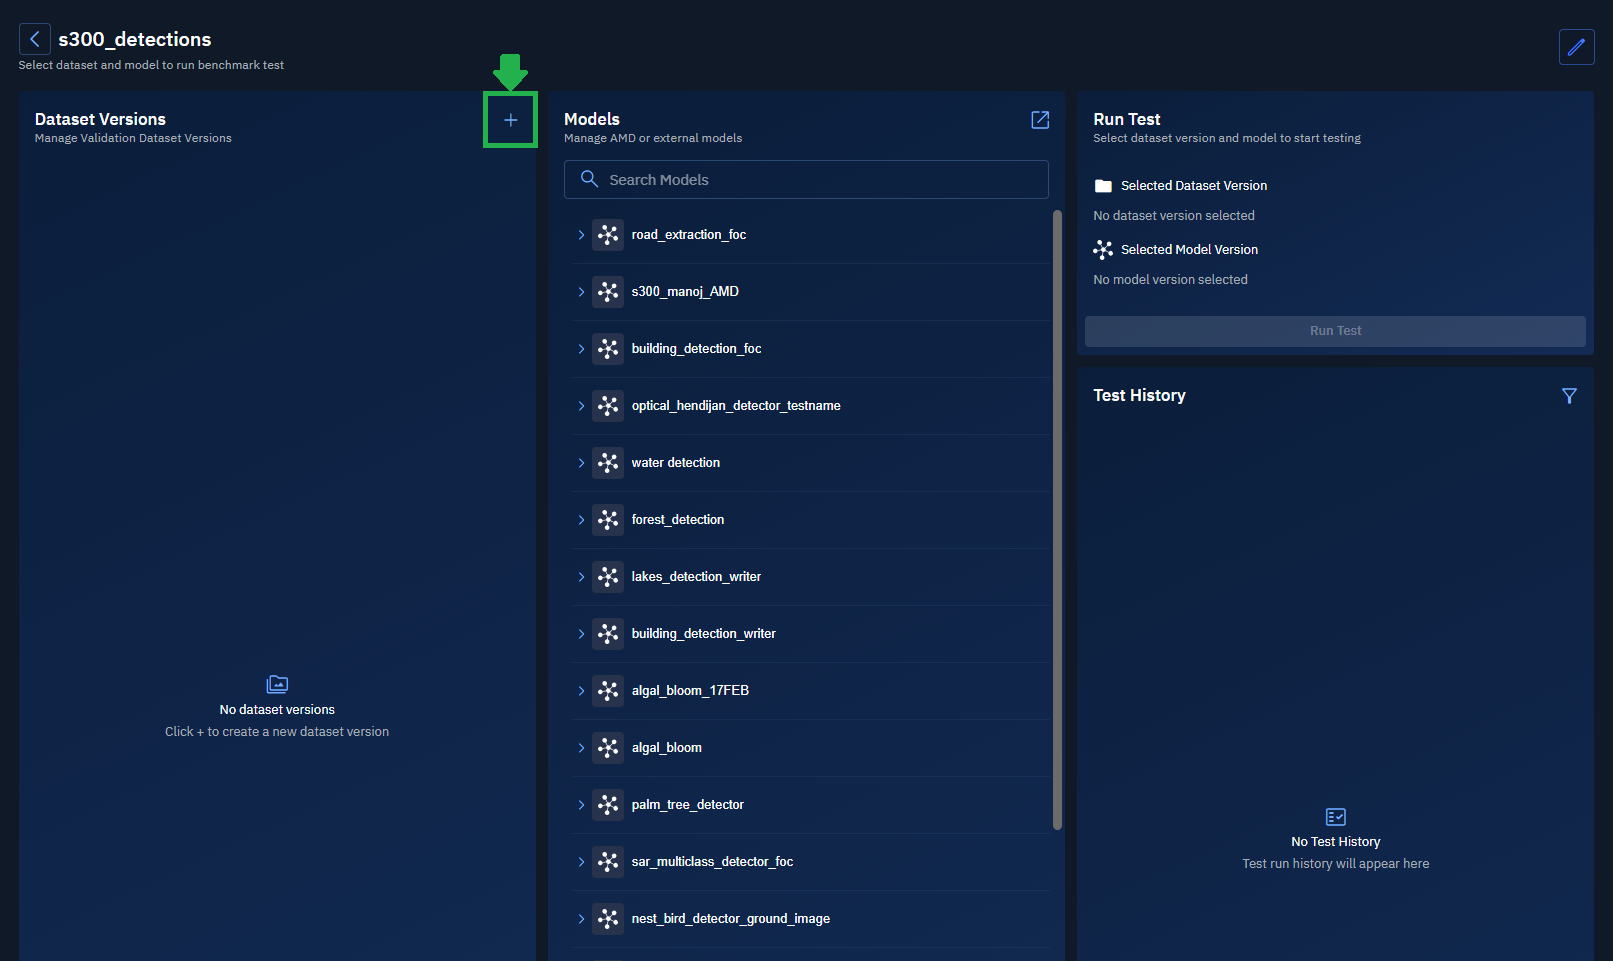Click the road_extraction_foc model icon

(x=608, y=235)
